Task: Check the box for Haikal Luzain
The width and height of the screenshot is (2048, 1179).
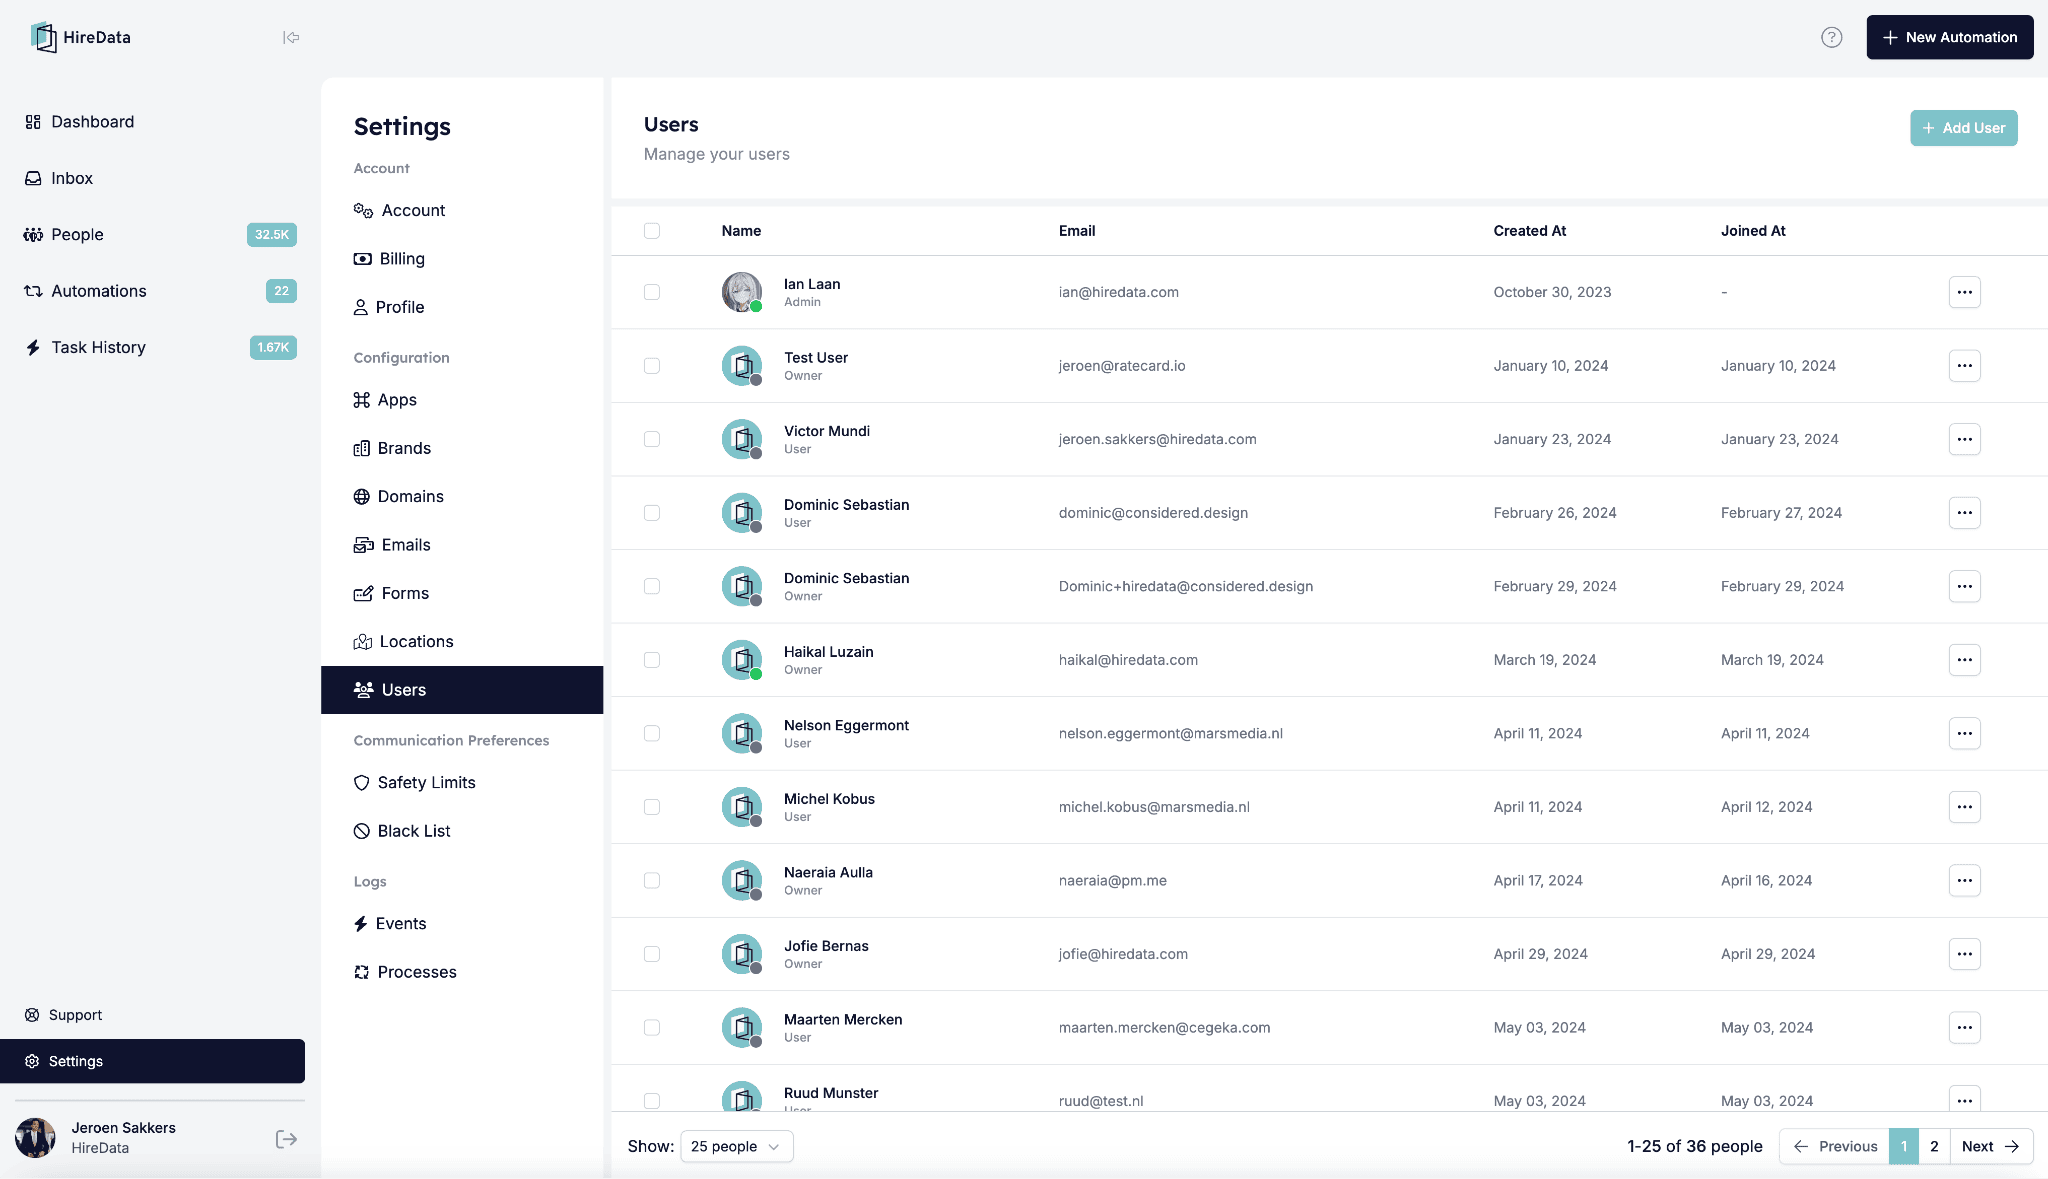Action: click(652, 660)
